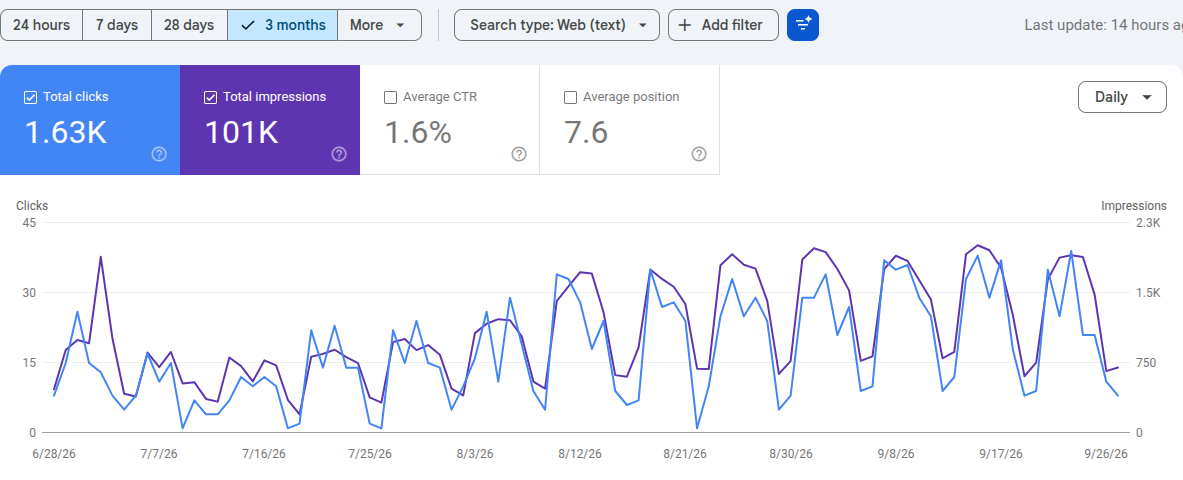The width and height of the screenshot is (1183, 480).
Task: Click the Last update status text
Action: (x=1103, y=25)
